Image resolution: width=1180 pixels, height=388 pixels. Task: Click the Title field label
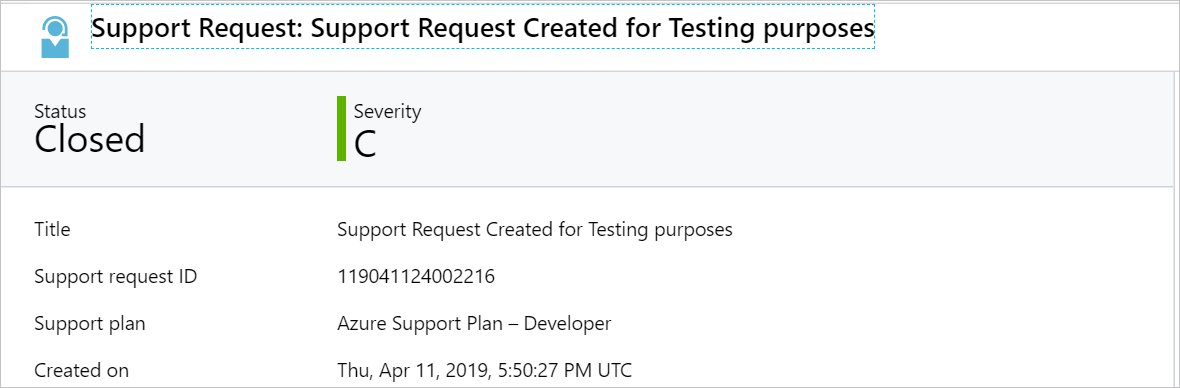52,229
